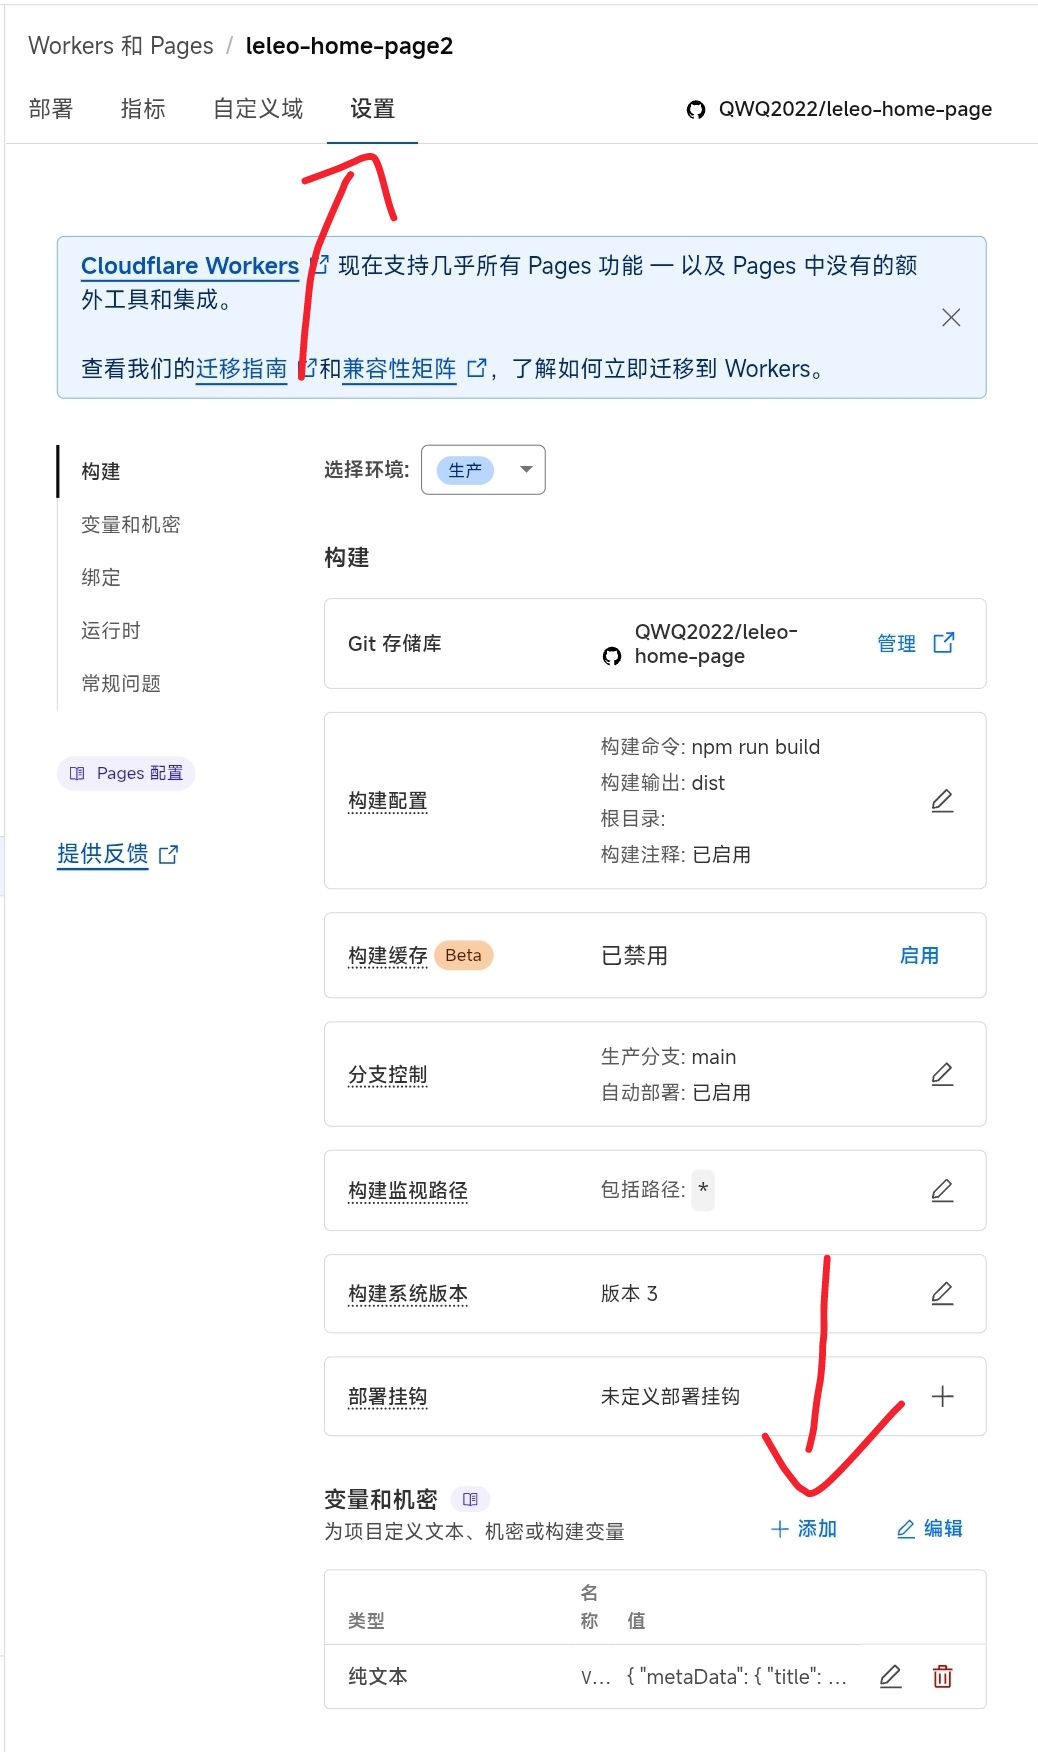Open docs icon beside 变量和机密 heading
The height and width of the screenshot is (1752, 1038).
point(470,1499)
